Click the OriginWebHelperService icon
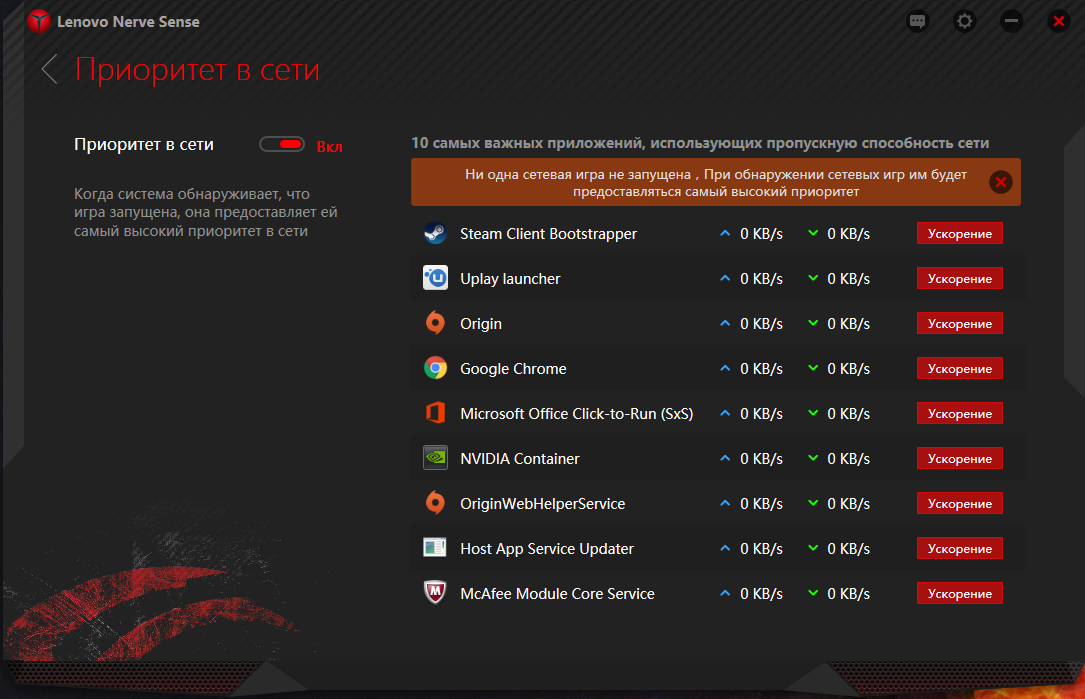Screen dimensions: 1085x699 point(435,503)
